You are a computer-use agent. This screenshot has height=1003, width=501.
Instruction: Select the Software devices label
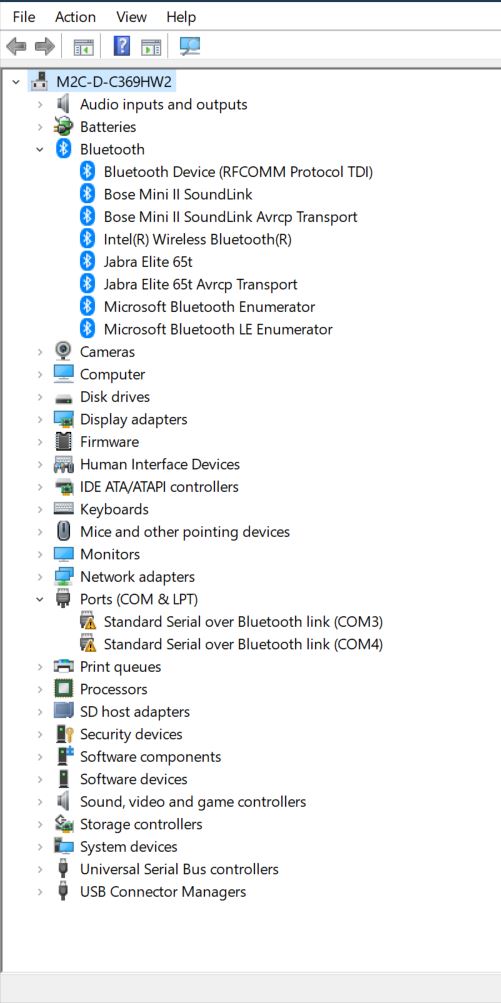click(134, 779)
